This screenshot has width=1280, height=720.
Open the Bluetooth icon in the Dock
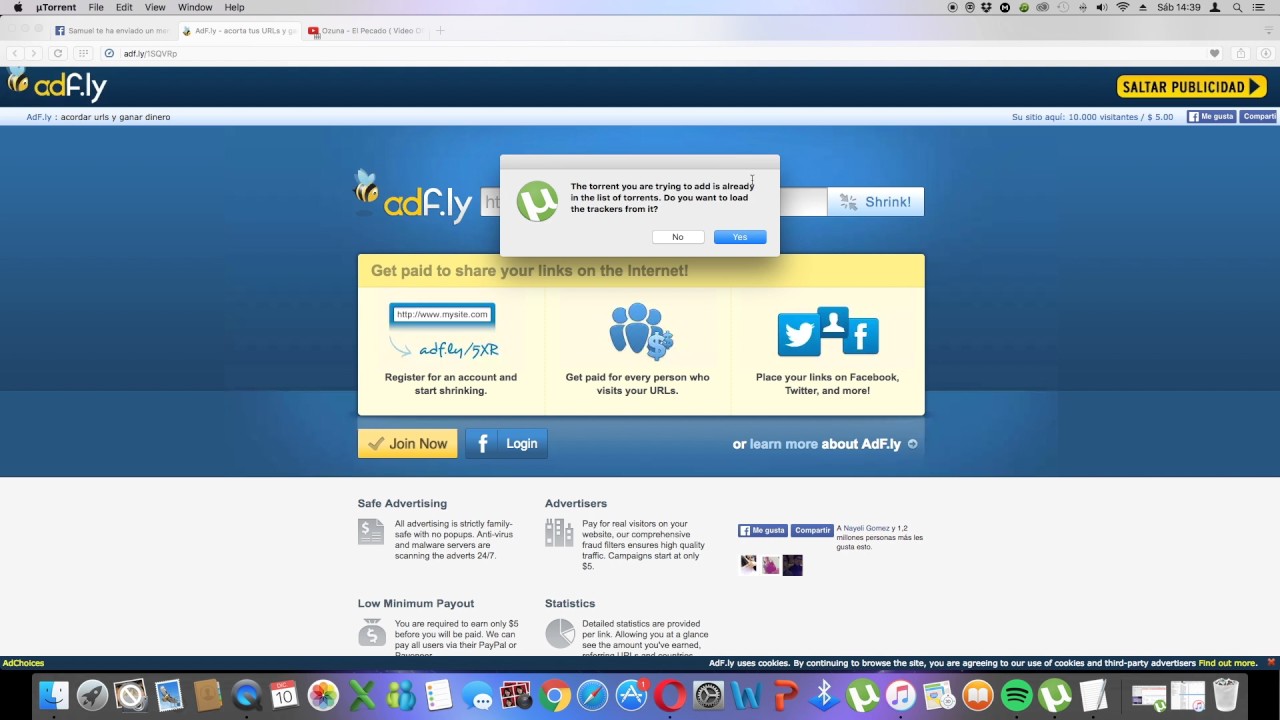point(824,695)
